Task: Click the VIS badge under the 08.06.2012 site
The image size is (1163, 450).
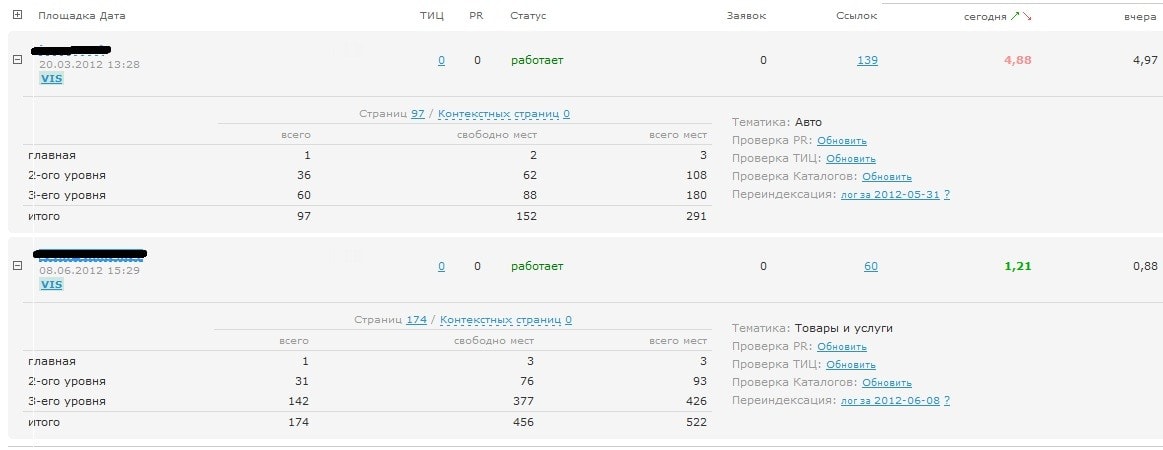Action: coord(51,284)
